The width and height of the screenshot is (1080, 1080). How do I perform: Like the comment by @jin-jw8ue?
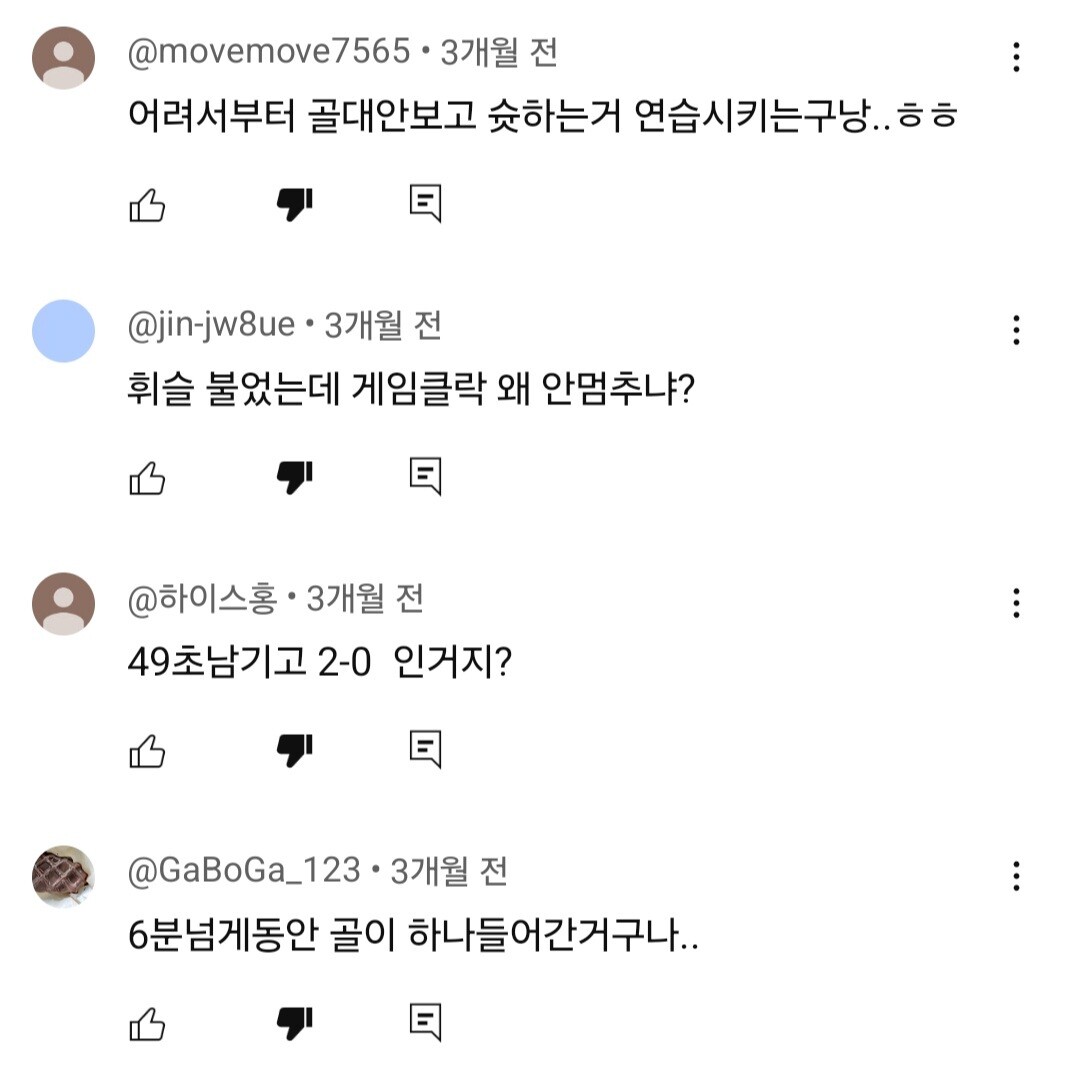click(147, 478)
